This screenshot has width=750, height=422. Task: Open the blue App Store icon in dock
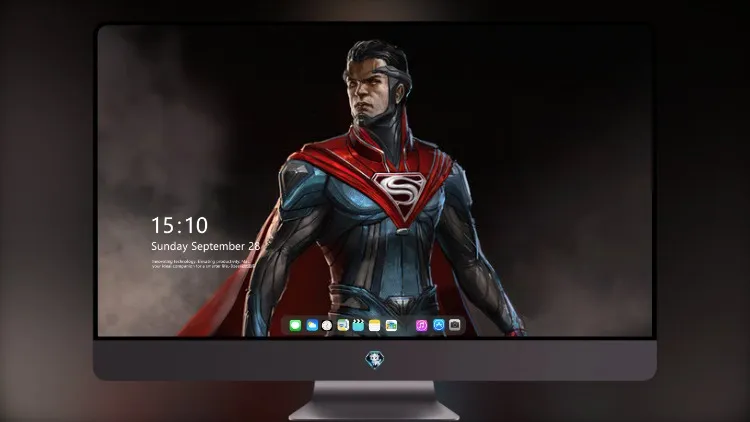439,325
